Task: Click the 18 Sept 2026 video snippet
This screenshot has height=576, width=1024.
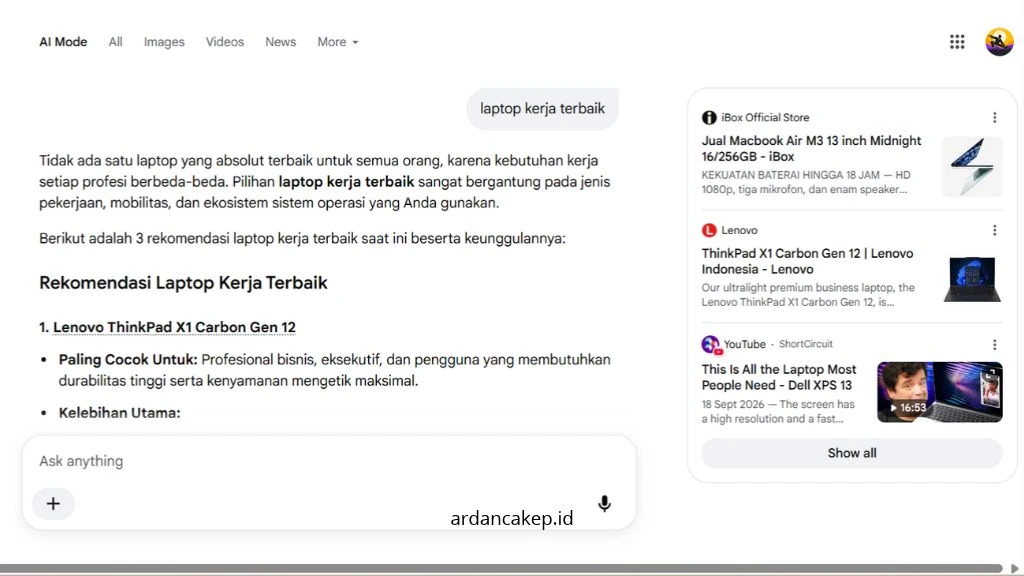Action: 778,411
